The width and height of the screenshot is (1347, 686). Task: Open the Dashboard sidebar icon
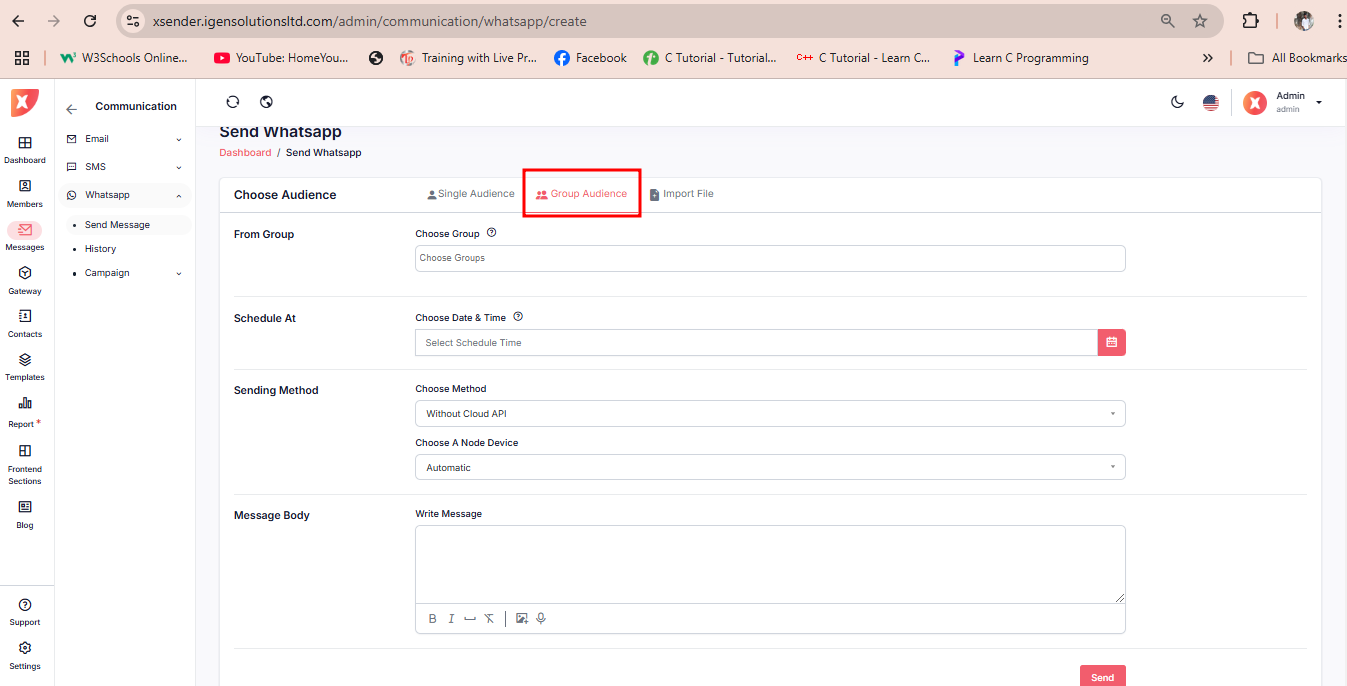coord(25,149)
